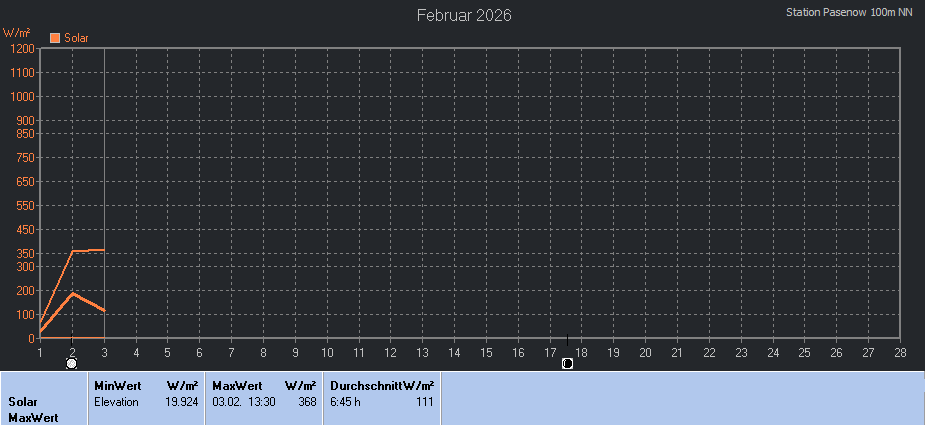Click the Station Pasenow 100m NN label
925x425 pixels.
pos(849,12)
